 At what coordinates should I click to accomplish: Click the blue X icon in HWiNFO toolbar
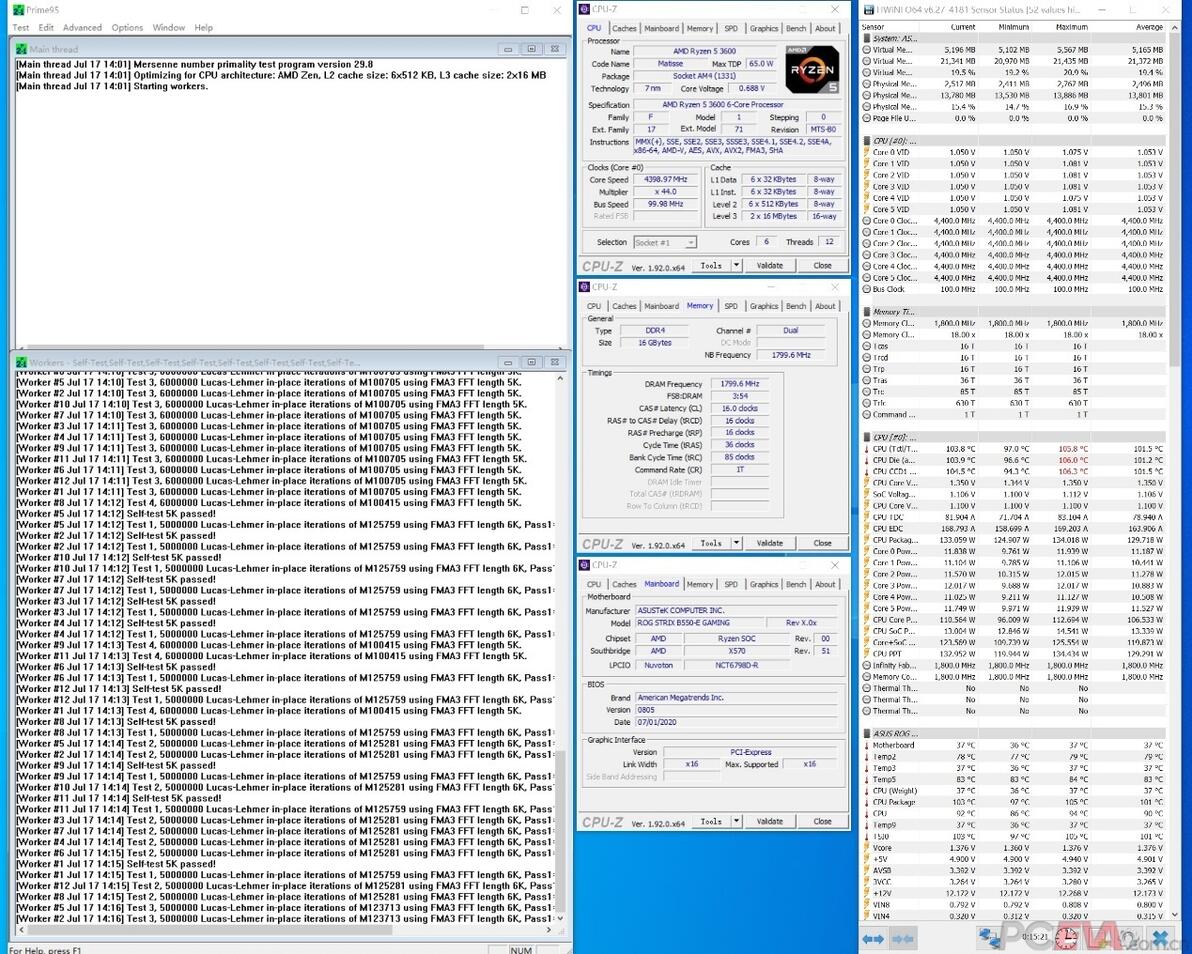(1161, 938)
